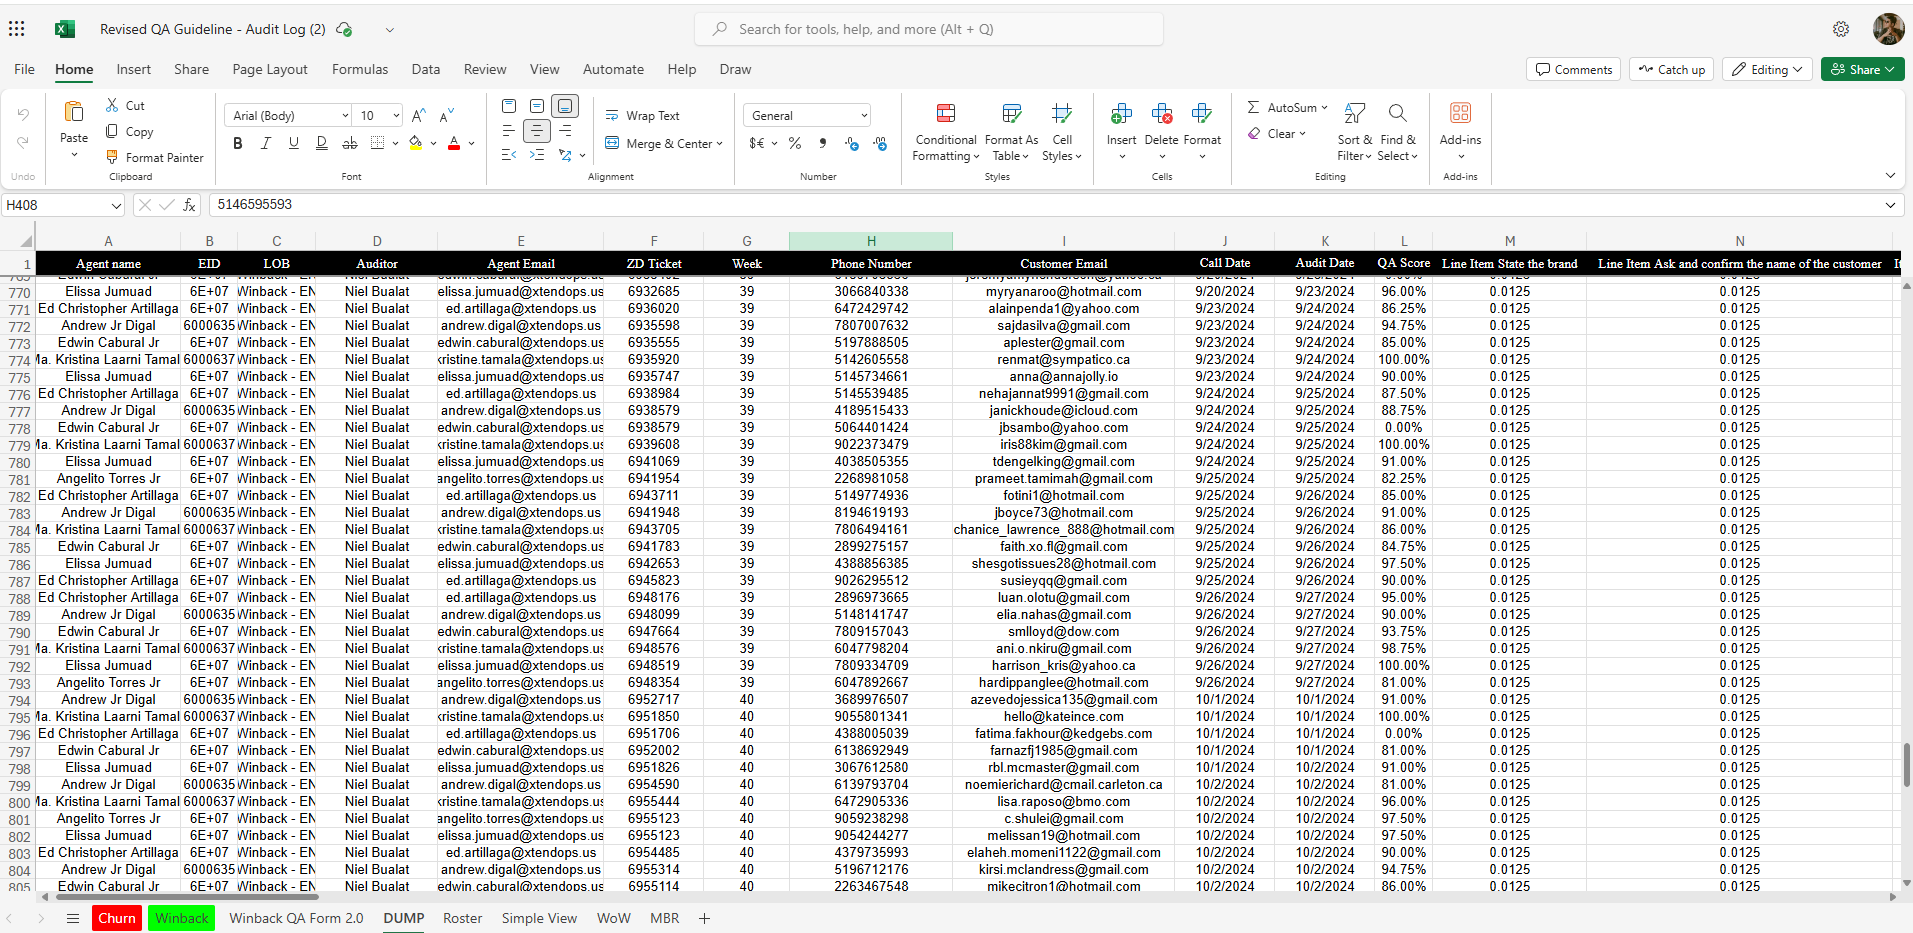Toggle Center horizontal alignment
This screenshot has width=1913, height=933.
tap(537, 131)
